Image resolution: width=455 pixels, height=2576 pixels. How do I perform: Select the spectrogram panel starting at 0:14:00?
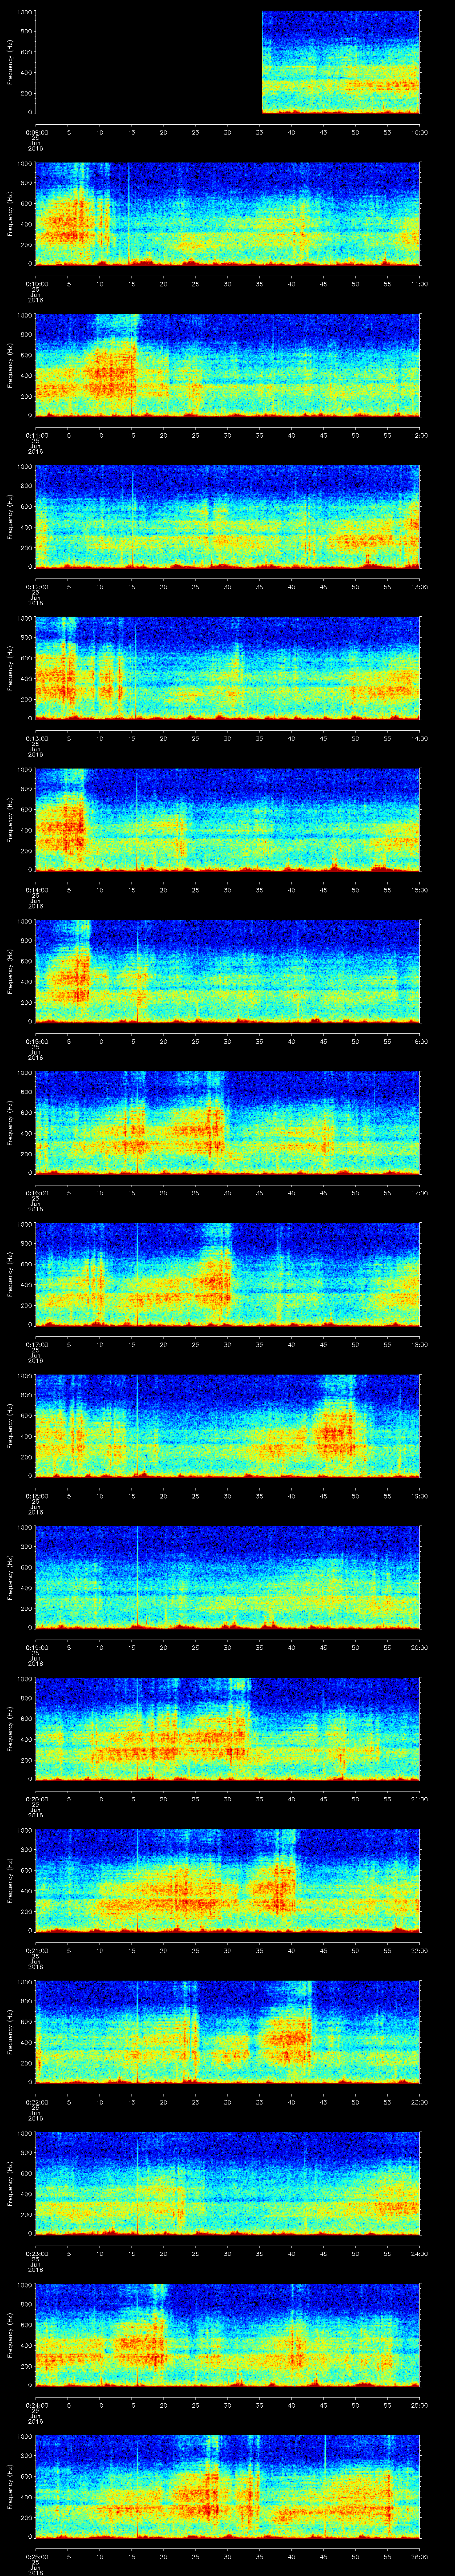pos(227,819)
